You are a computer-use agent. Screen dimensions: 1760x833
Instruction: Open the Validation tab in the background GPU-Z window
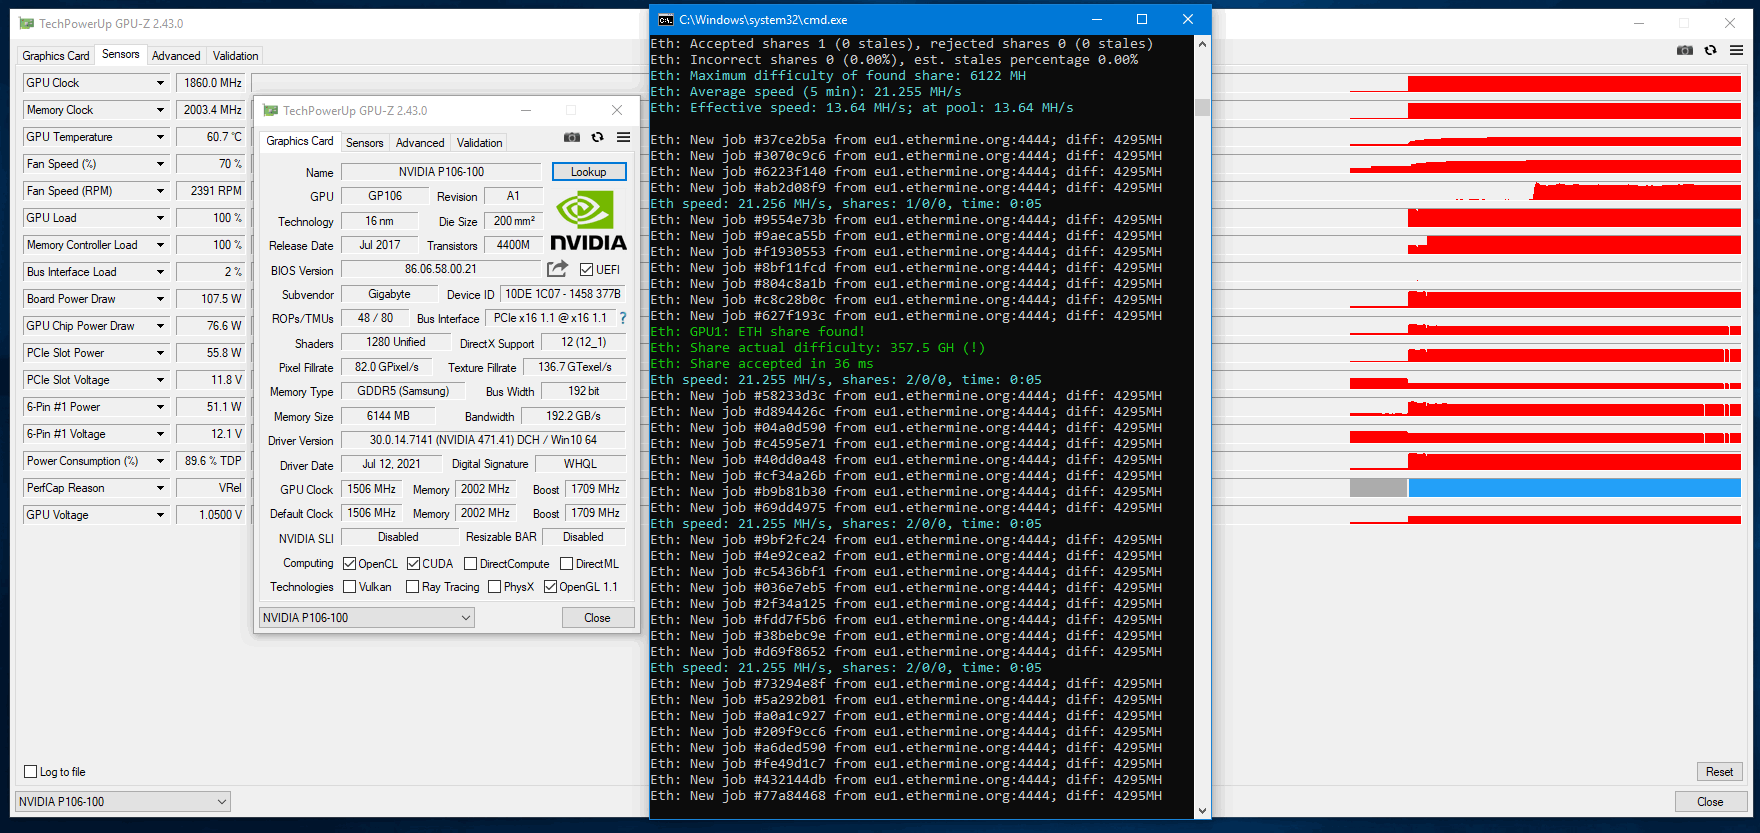pos(236,56)
